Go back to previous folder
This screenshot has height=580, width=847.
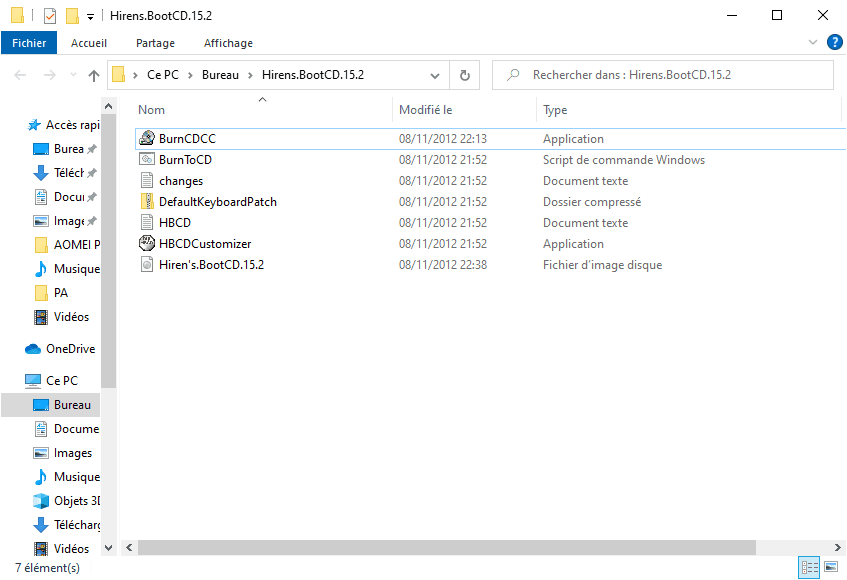tap(21, 75)
